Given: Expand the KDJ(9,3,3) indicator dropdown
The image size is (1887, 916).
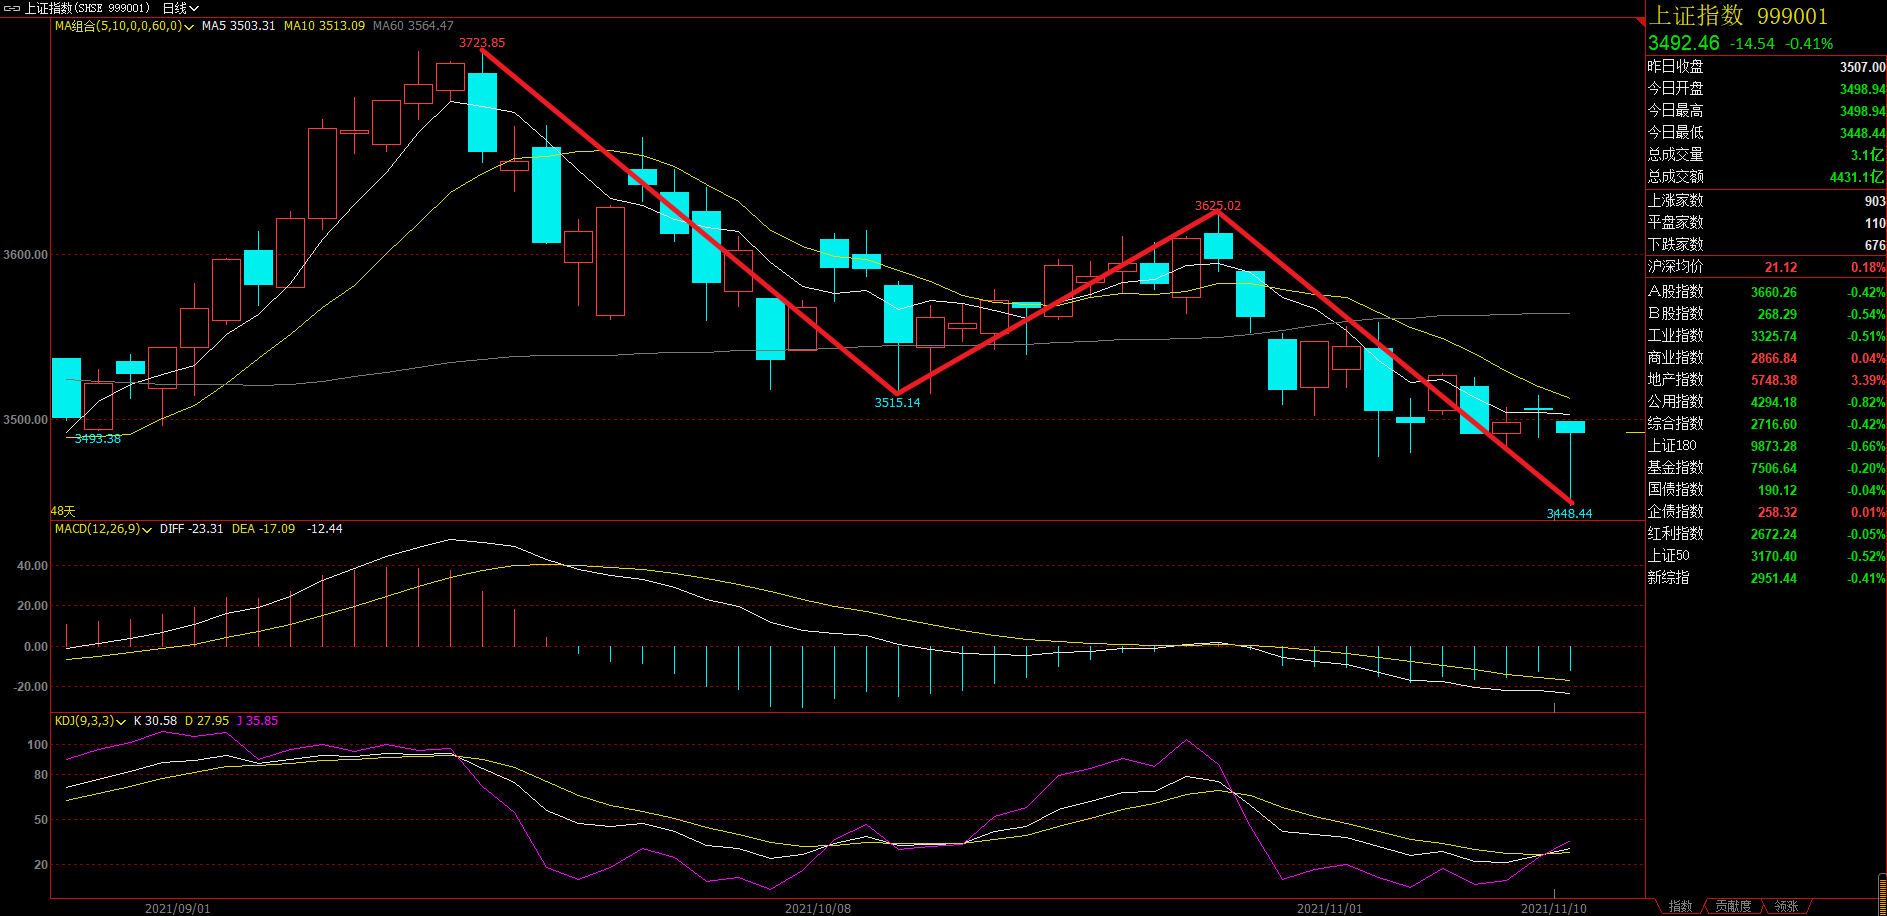Looking at the screenshot, I should 122,722.
